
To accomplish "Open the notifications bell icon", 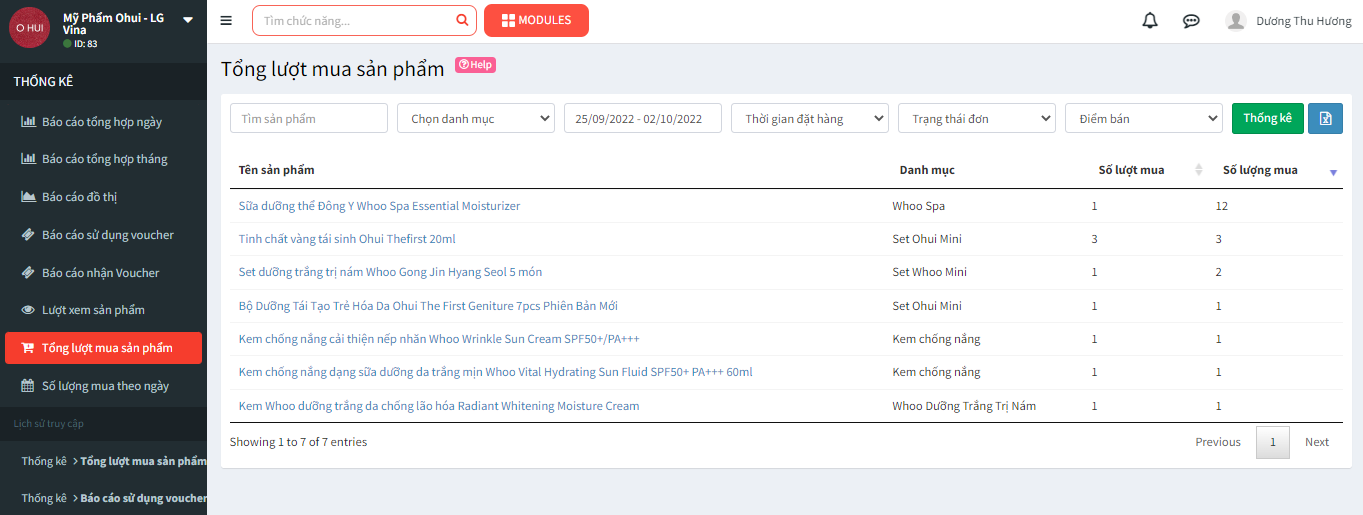I will [1150, 21].
